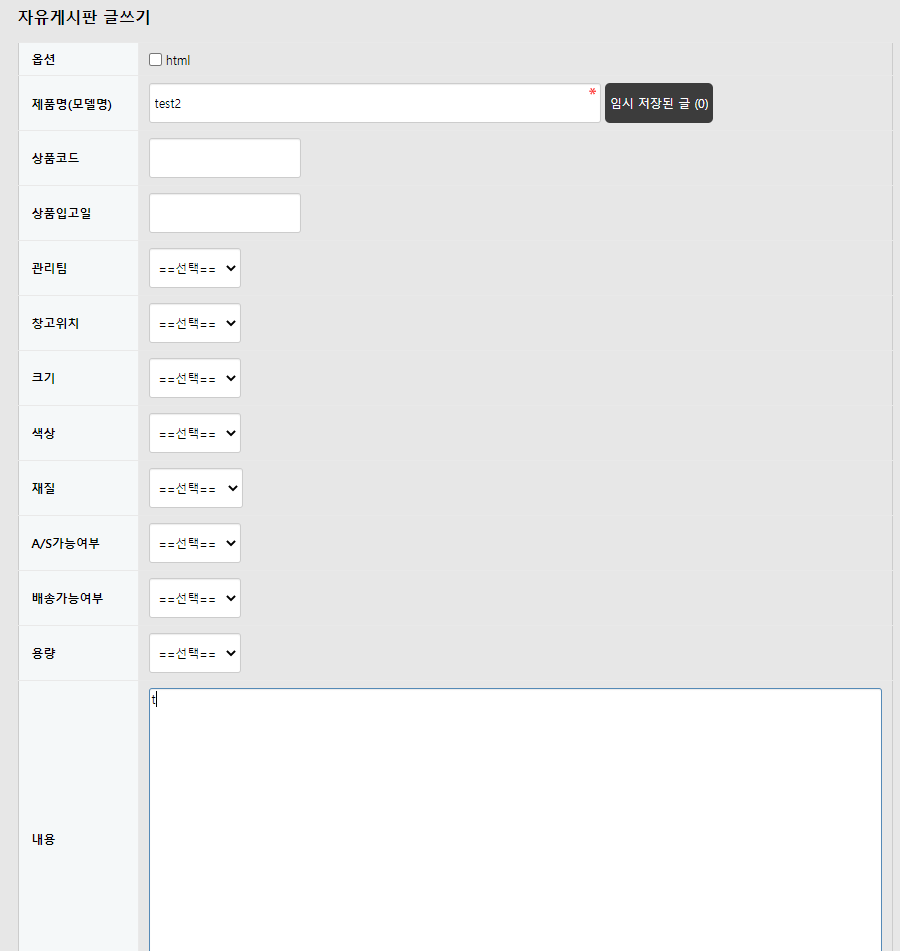The height and width of the screenshot is (951, 900).
Task: Open the A/S가능여부 dropdown
Action: [x=195, y=543]
